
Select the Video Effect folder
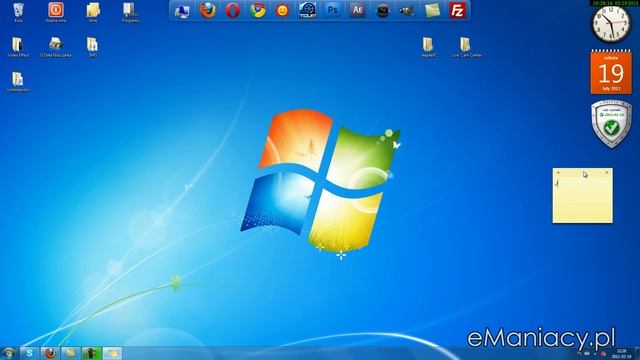coord(18,47)
